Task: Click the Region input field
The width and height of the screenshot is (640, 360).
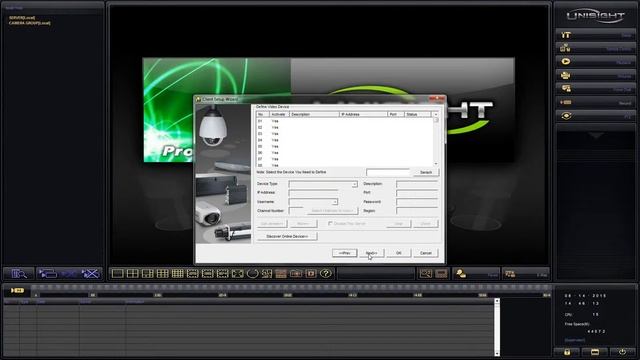Action: (417, 211)
